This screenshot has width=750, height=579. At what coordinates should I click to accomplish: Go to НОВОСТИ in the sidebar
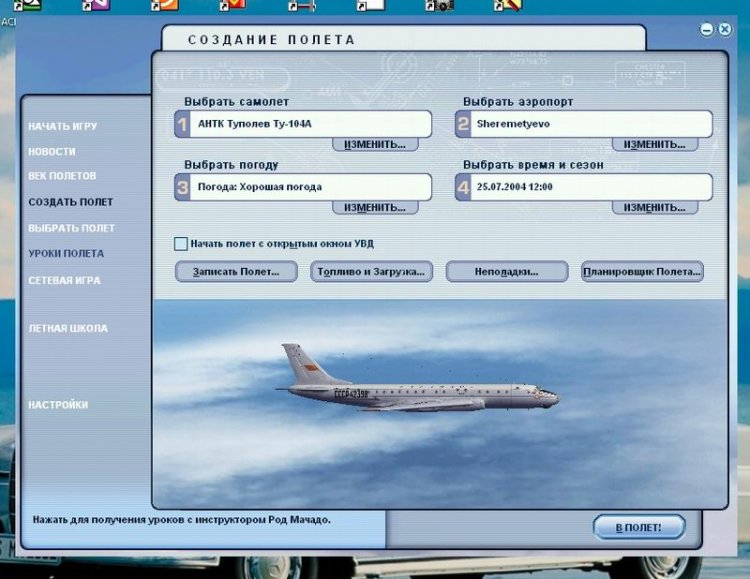(x=52, y=151)
